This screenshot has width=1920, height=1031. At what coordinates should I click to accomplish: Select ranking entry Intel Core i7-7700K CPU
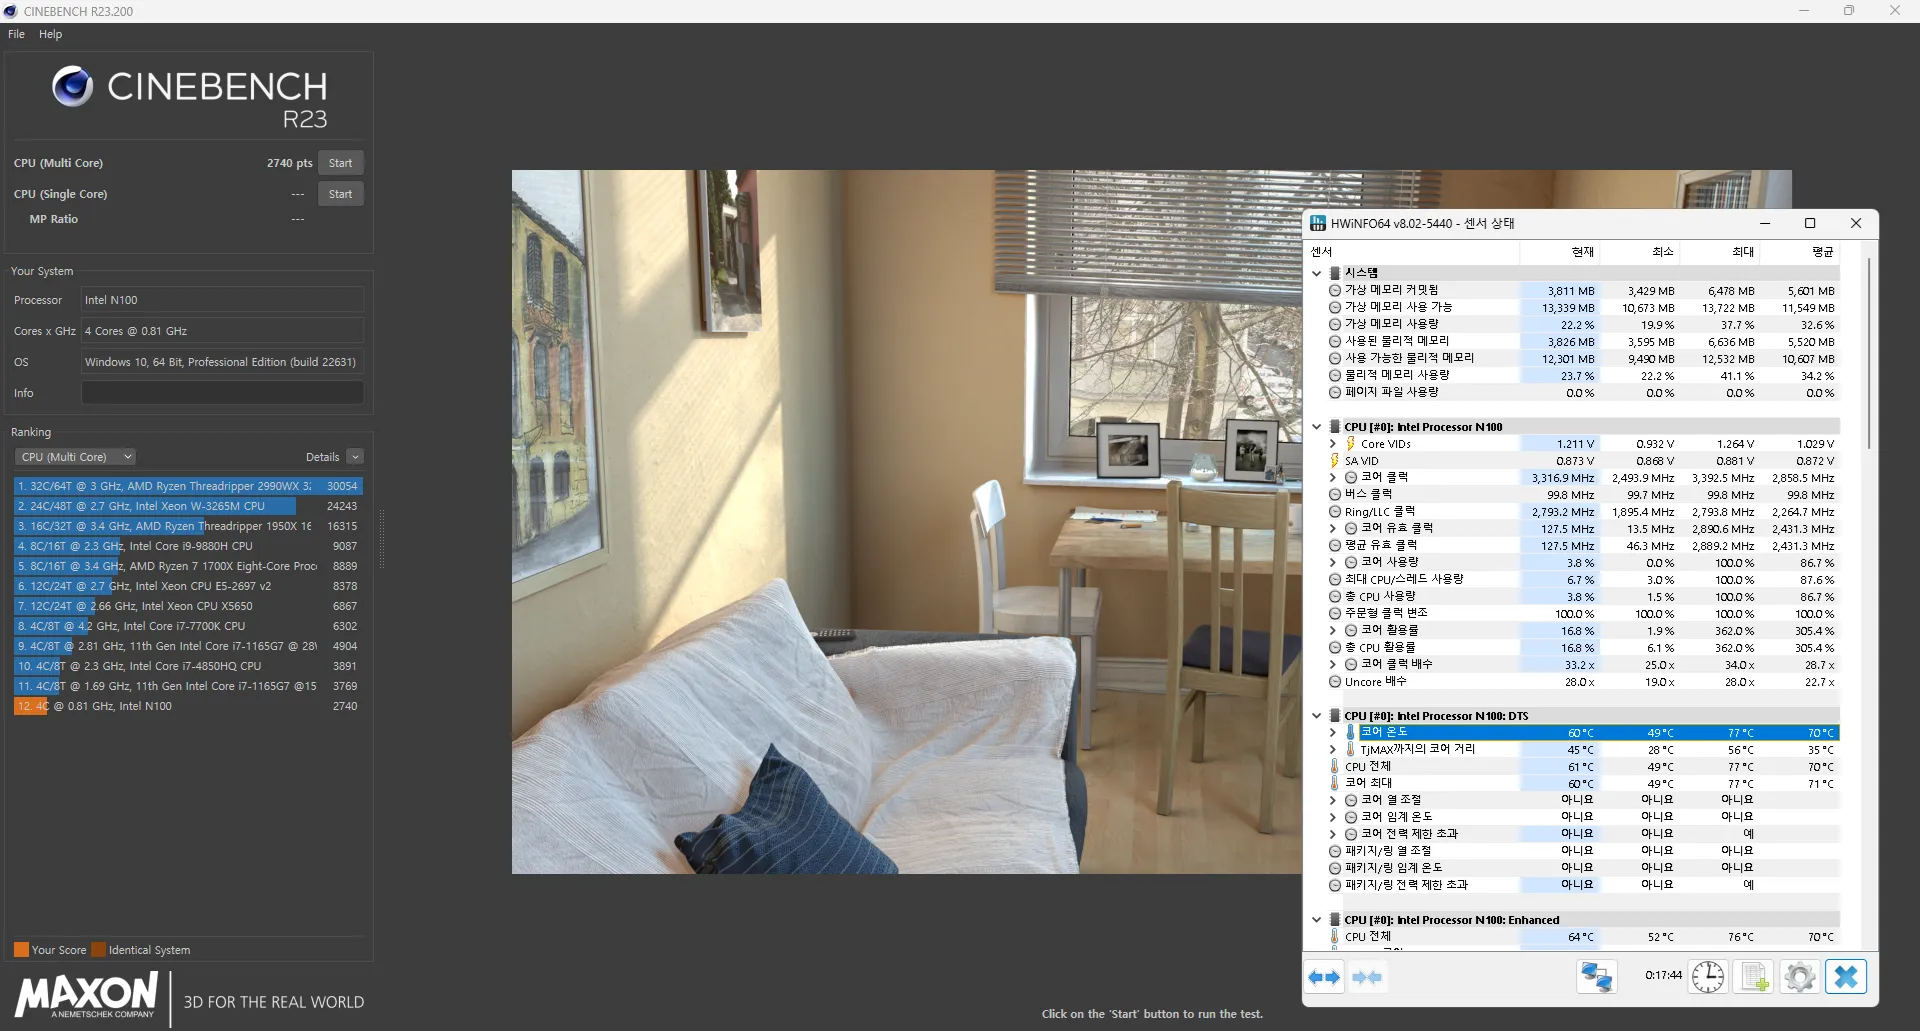188,626
